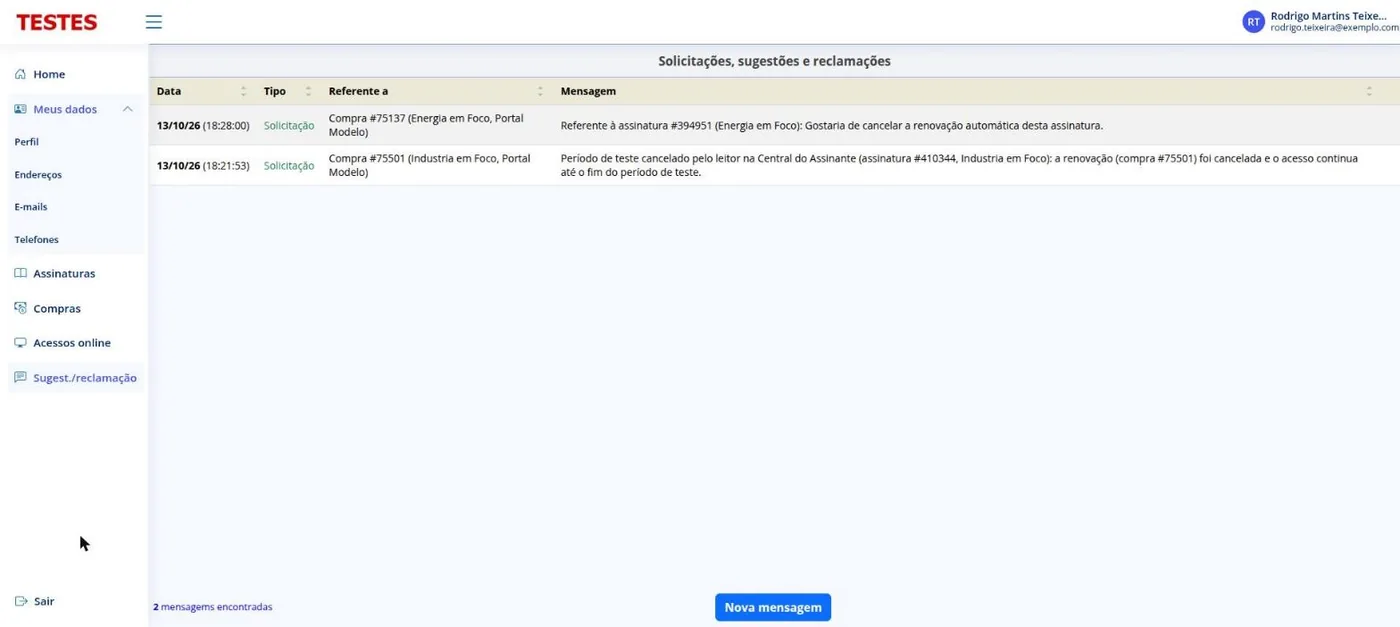Click message about assinatura #394951
Screen dimensions: 1400x627
(832, 126)
